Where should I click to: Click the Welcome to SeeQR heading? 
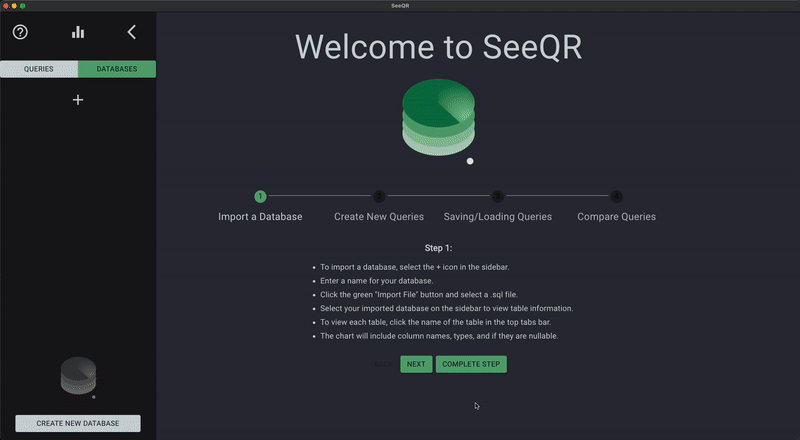tap(439, 47)
